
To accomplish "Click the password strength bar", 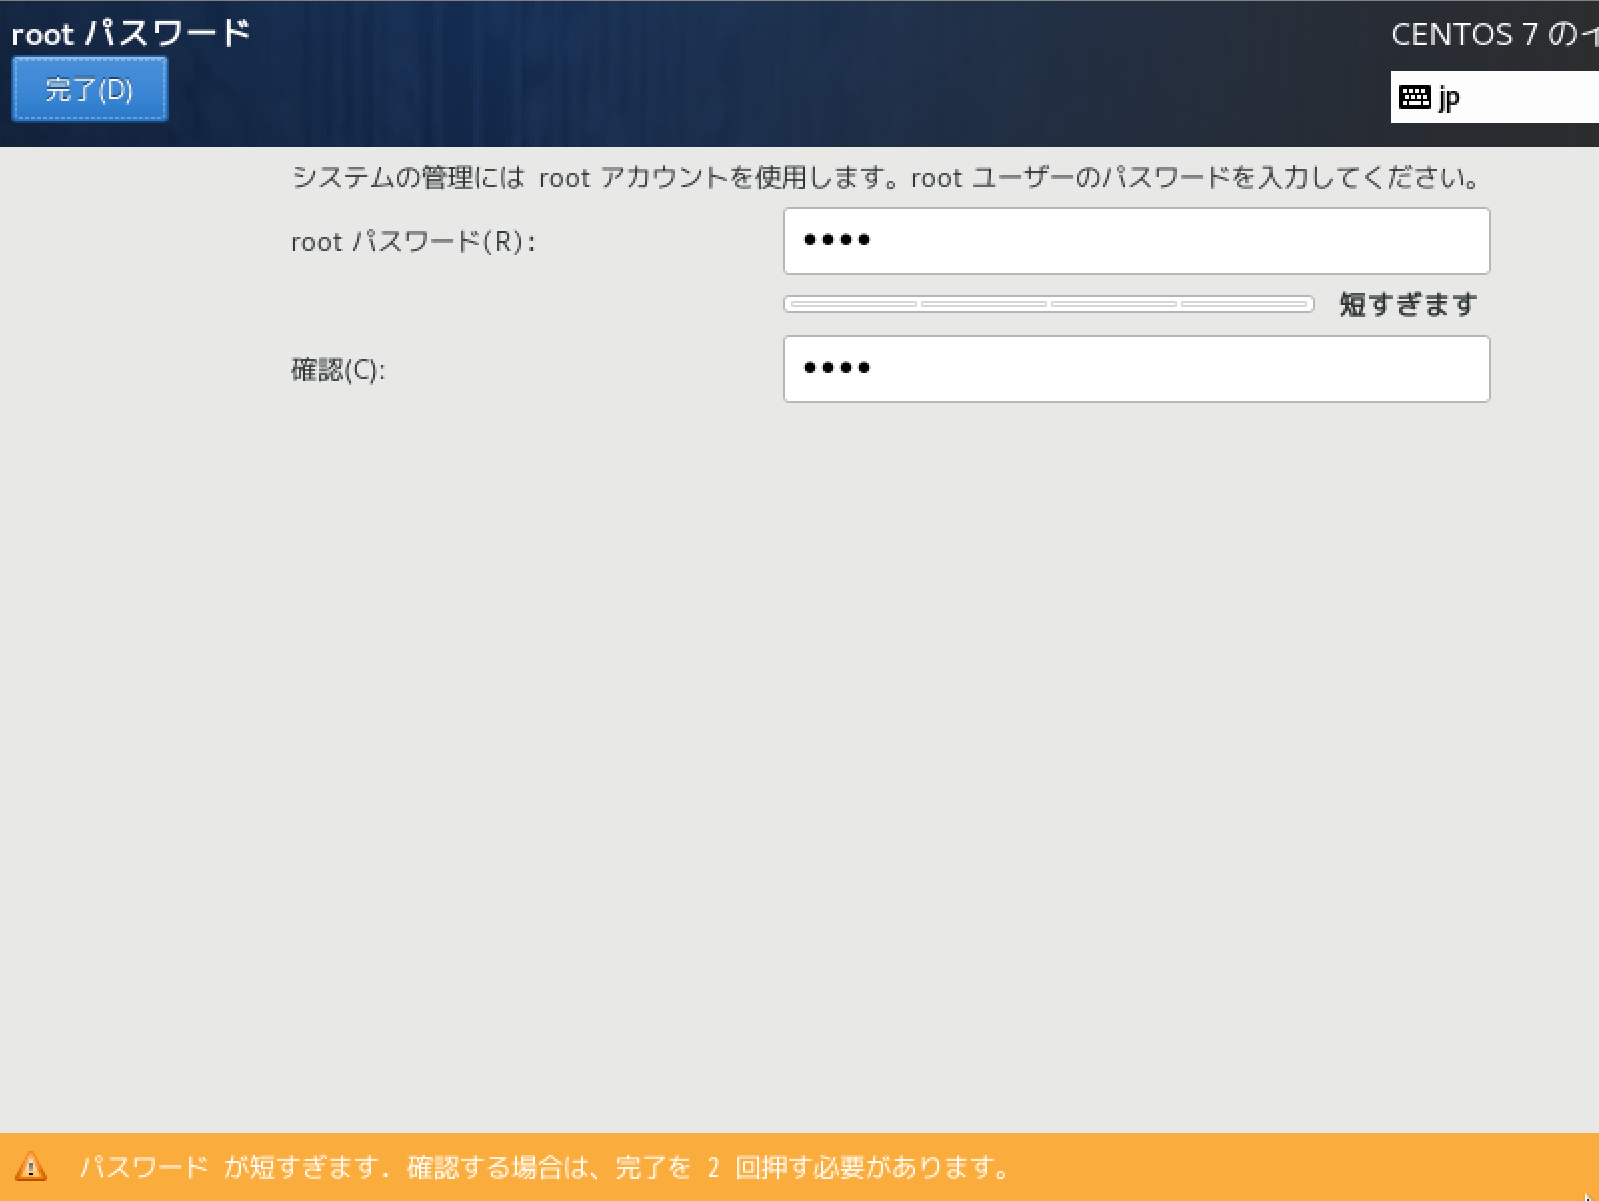I will (1048, 304).
